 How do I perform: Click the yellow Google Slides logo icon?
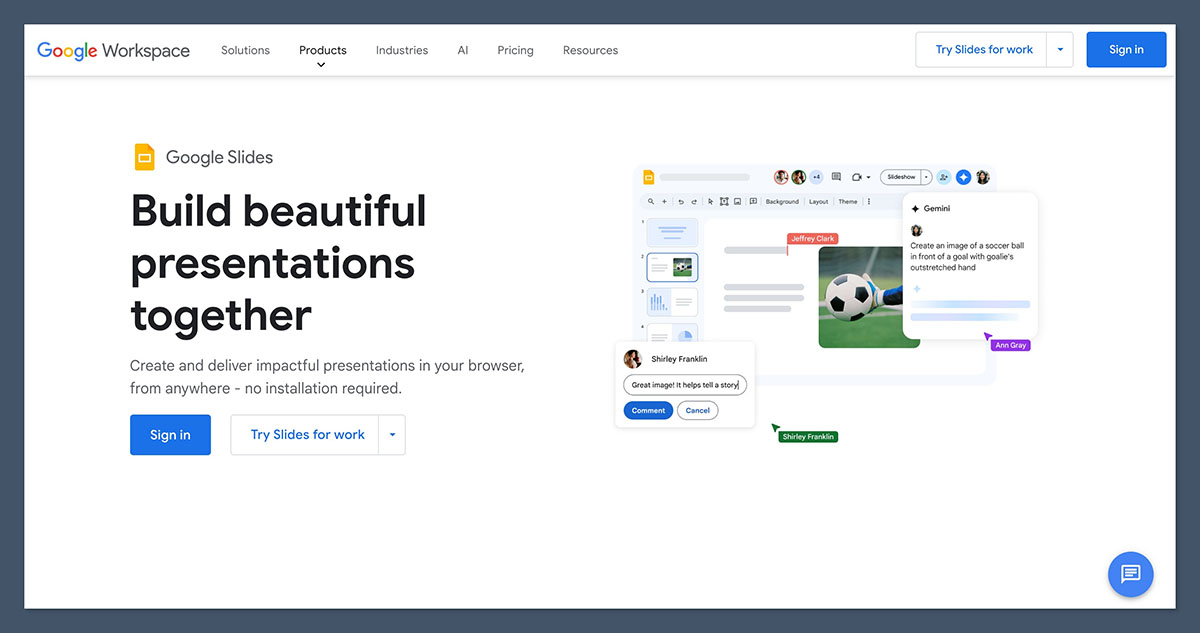click(145, 156)
